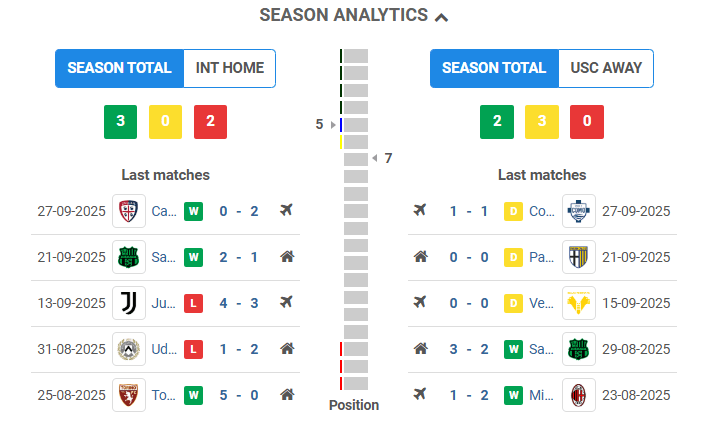Click the Sassuolo crest in 21-09-2025 row

pos(129,257)
